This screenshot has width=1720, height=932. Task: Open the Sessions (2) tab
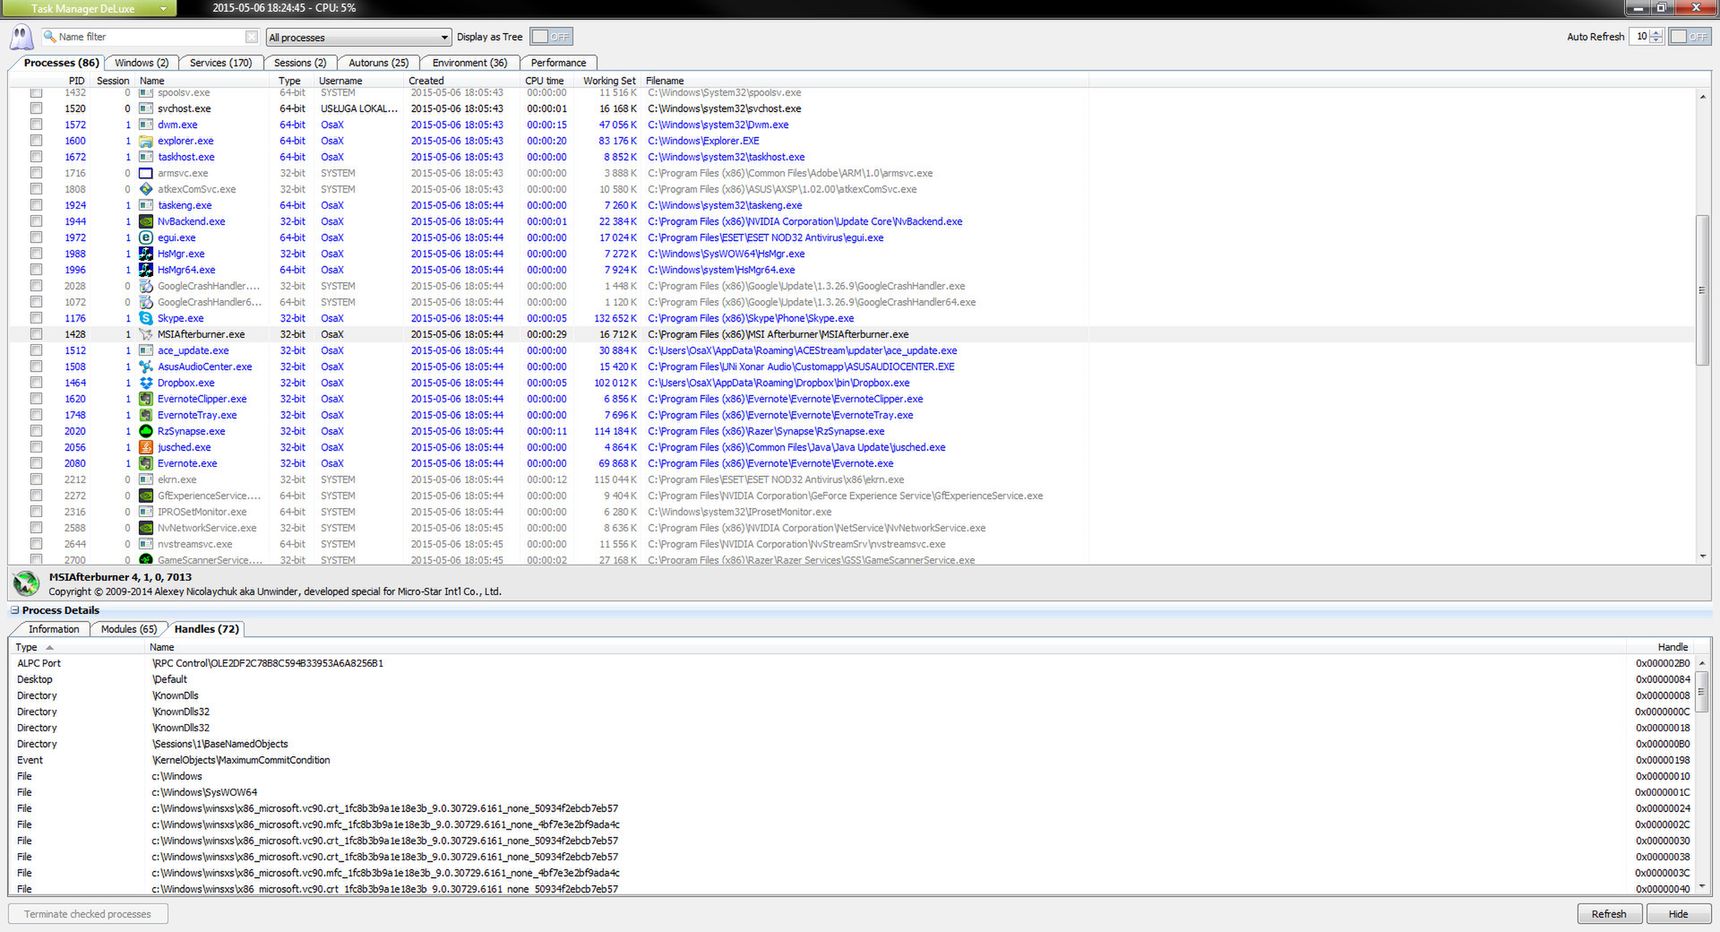click(300, 62)
